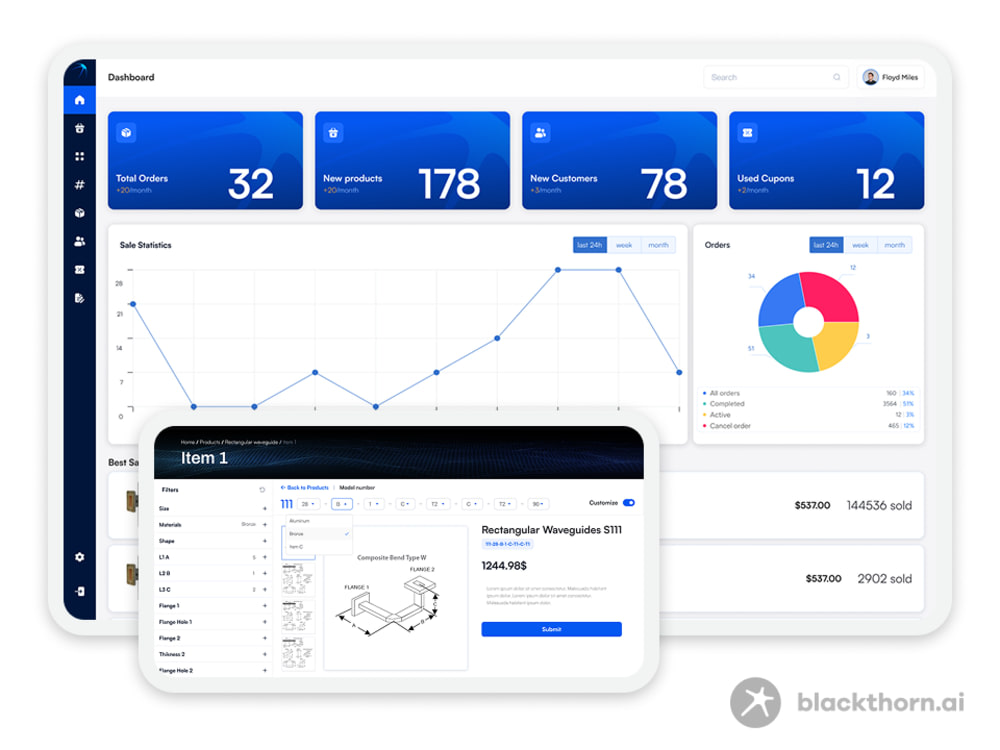Switch Orders panel to week
The width and height of the screenshot is (1000, 750).
pos(860,245)
